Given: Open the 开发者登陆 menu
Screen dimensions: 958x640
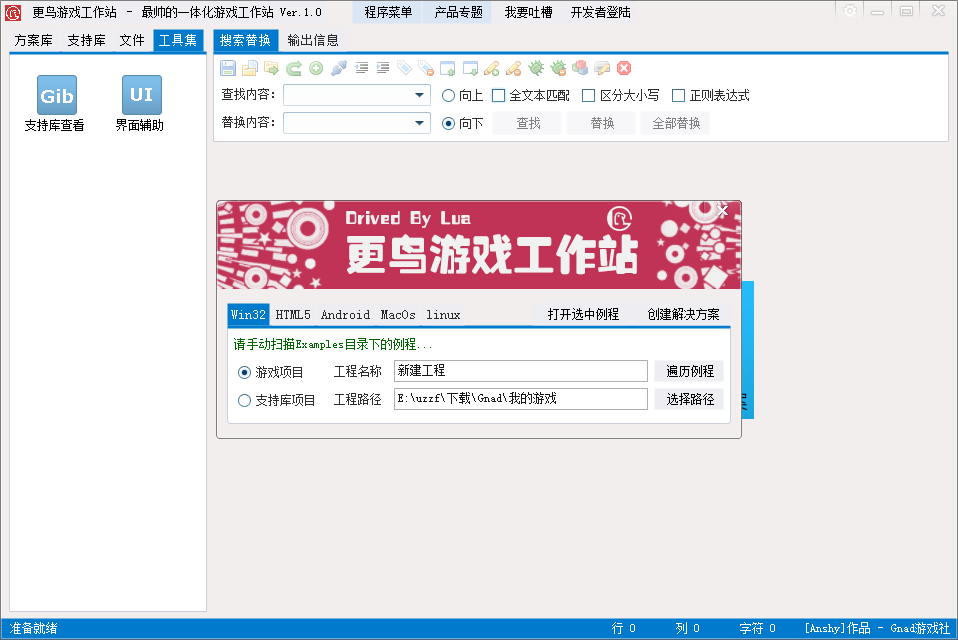Looking at the screenshot, I should click(x=601, y=12).
